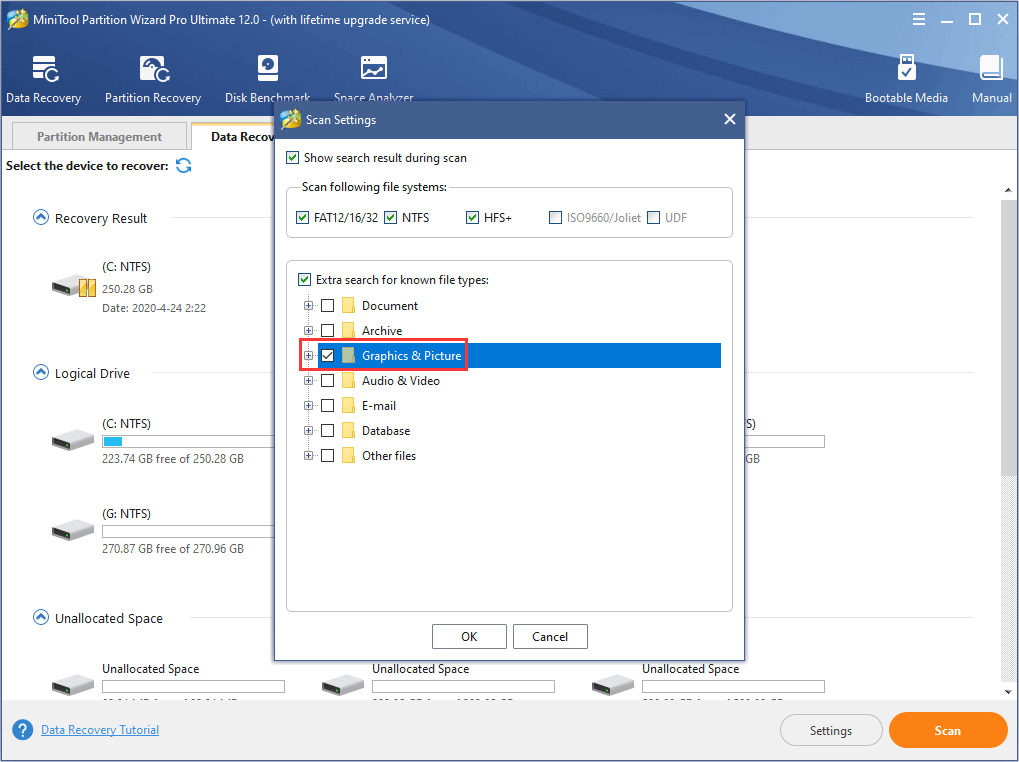Click the G: drive usage bar
This screenshot has height=762, width=1019.
pyautogui.click(x=188, y=531)
